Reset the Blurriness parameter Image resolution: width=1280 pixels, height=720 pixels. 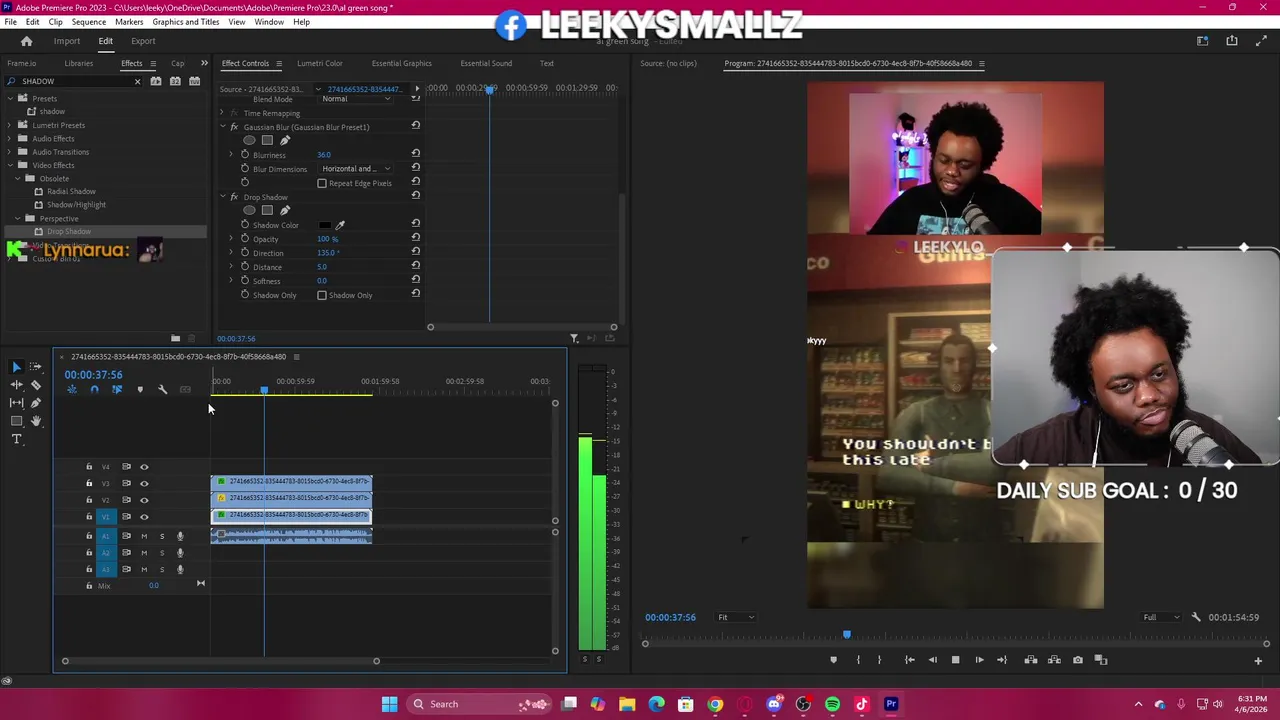415,154
